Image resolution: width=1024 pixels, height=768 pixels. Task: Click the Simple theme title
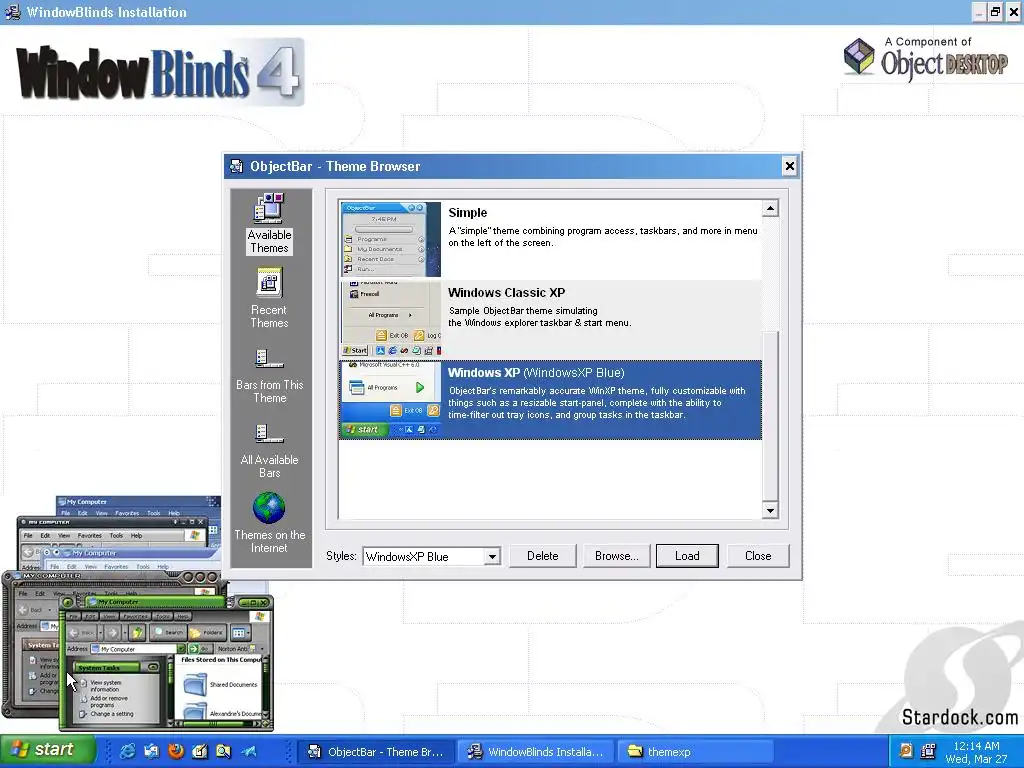coord(468,213)
